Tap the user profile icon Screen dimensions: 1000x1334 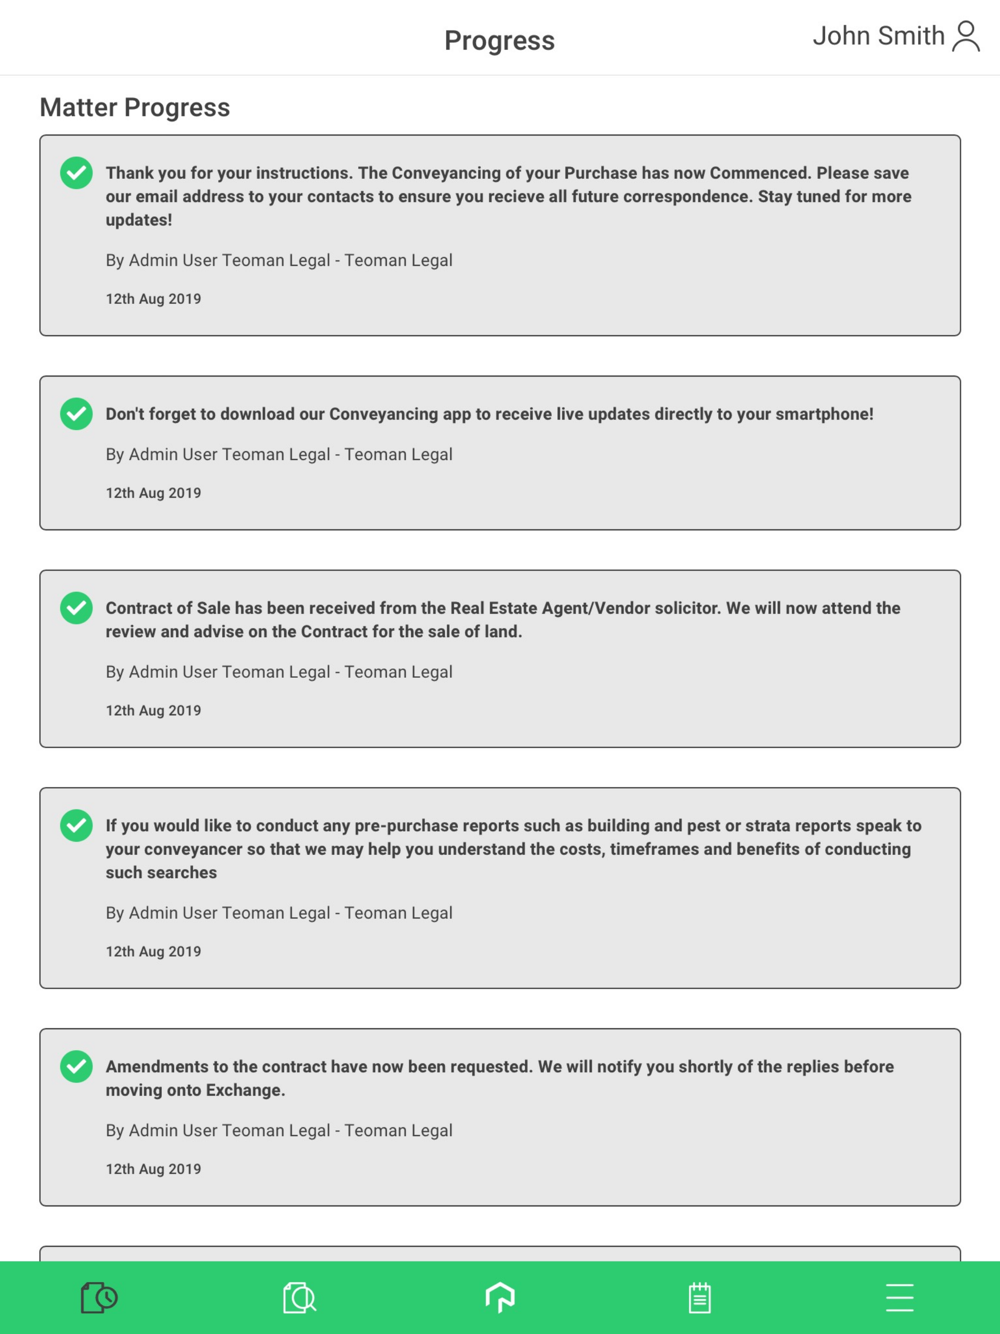click(x=966, y=36)
